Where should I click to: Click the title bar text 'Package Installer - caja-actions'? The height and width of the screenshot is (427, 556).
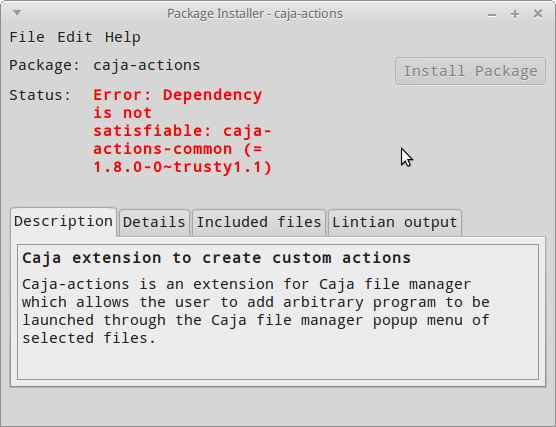(x=255, y=14)
